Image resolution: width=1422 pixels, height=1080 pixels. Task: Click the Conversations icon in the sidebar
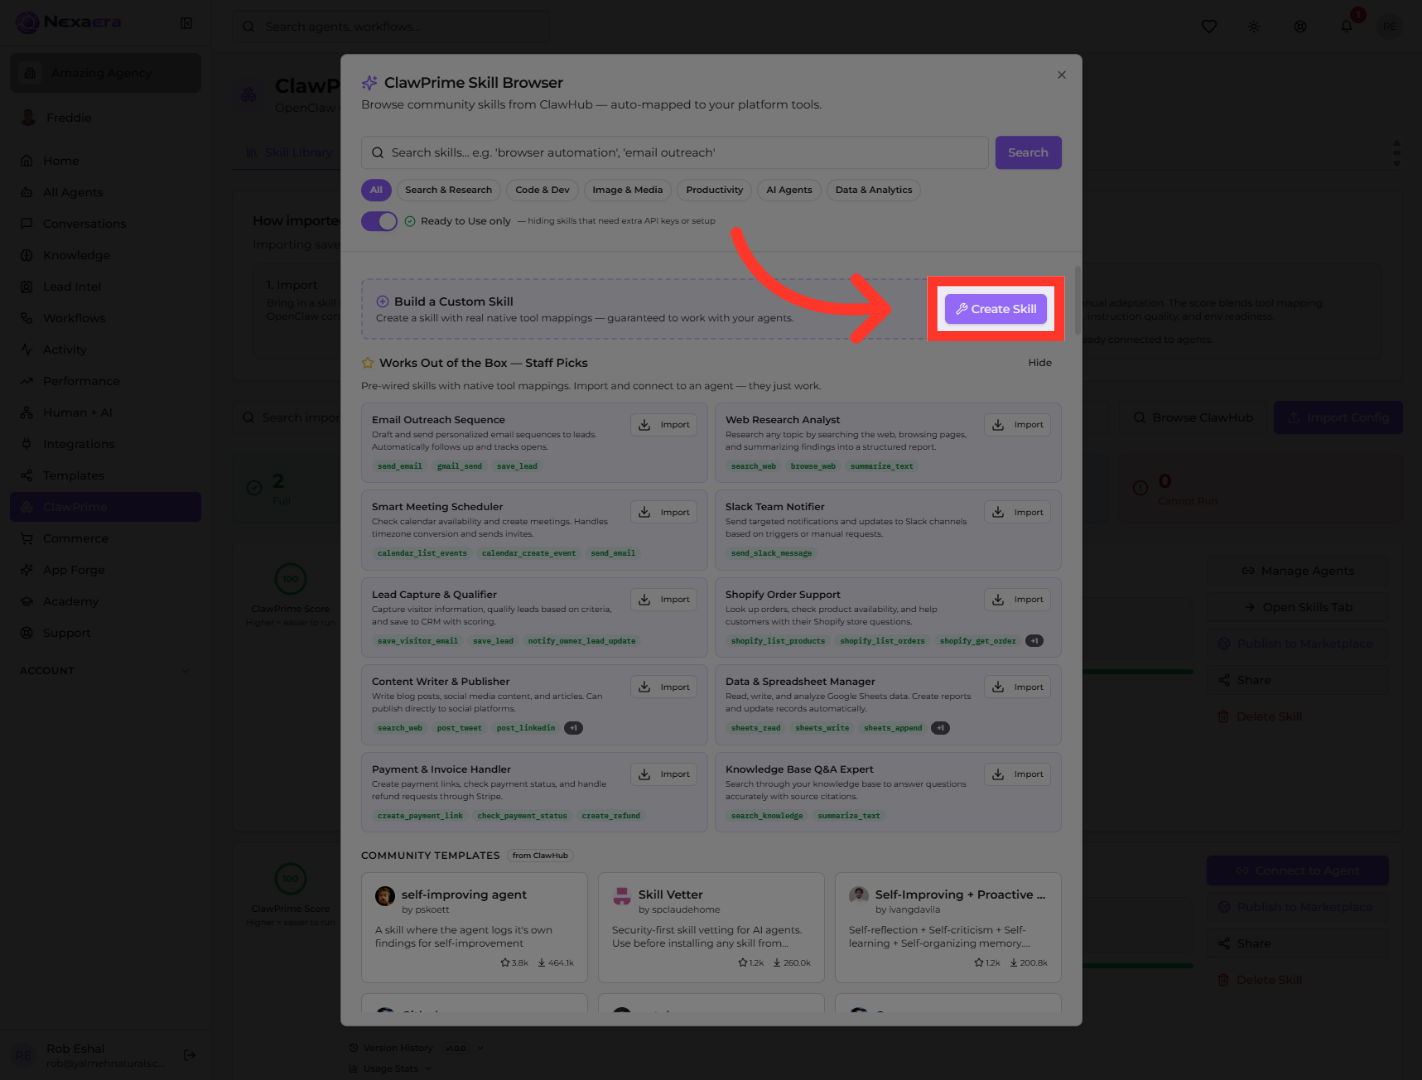pyautogui.click(x=27, y=224)
